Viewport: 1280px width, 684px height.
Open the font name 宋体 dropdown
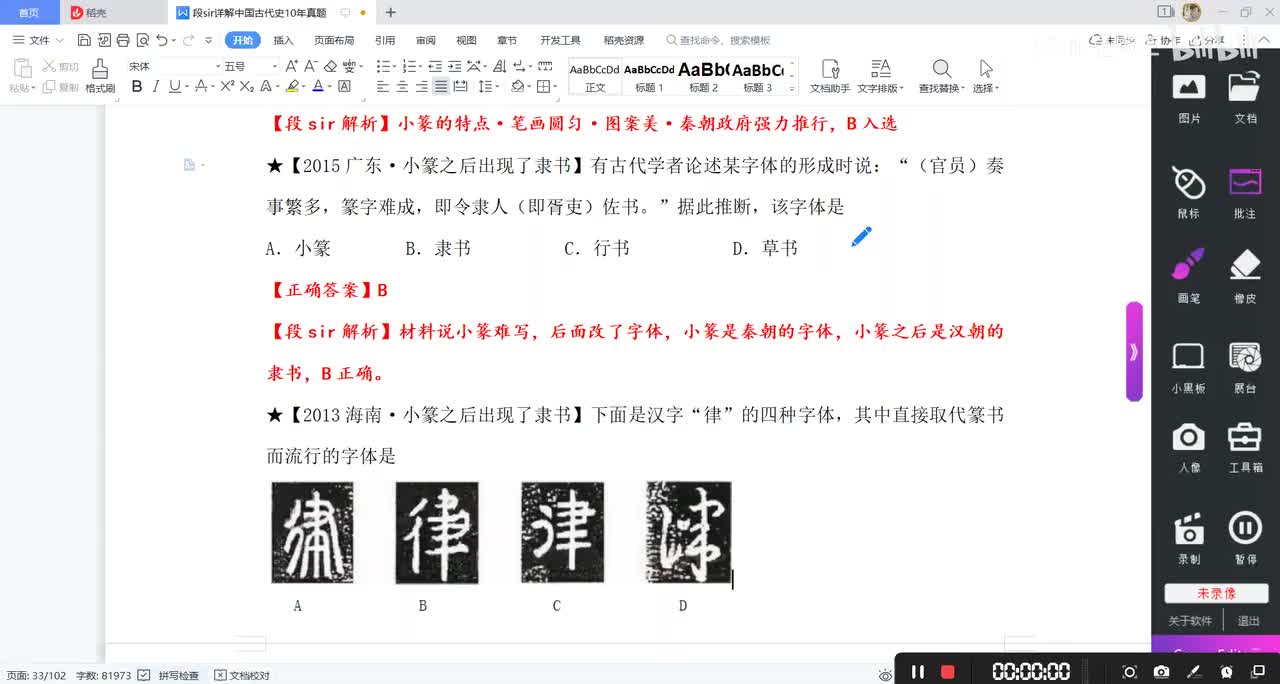pos(218,66)
